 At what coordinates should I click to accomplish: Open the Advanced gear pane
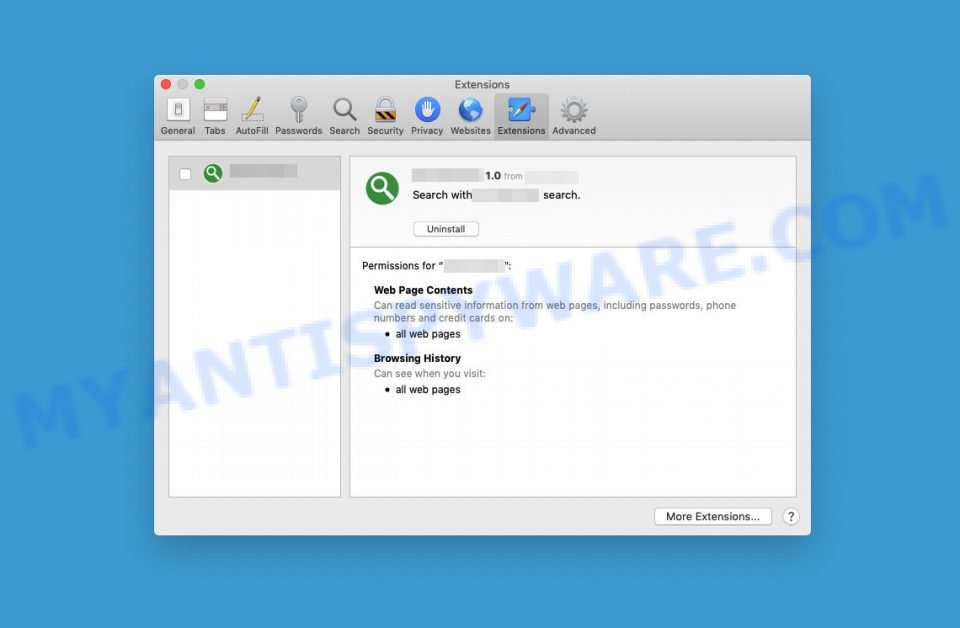pyautogui.click(x=574, y=116)
